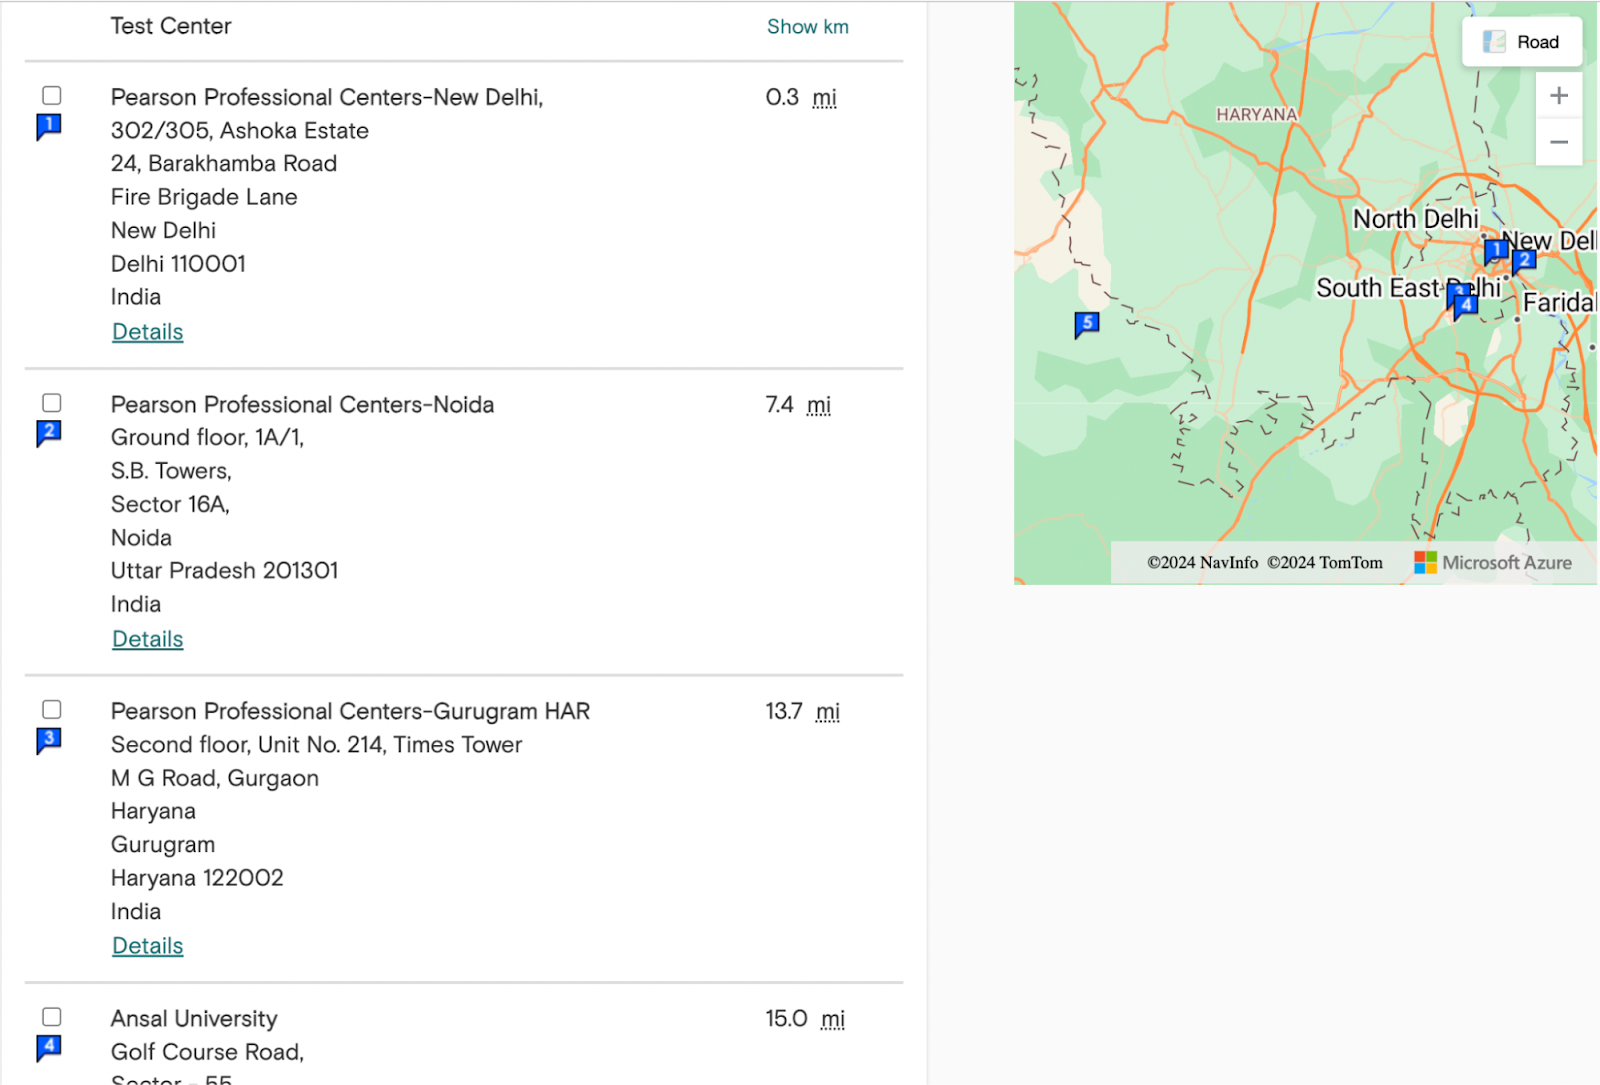Click list marker 2 beside the Noida center
This screenshot has height=1085, width=1600.
[x=49, y=434]
